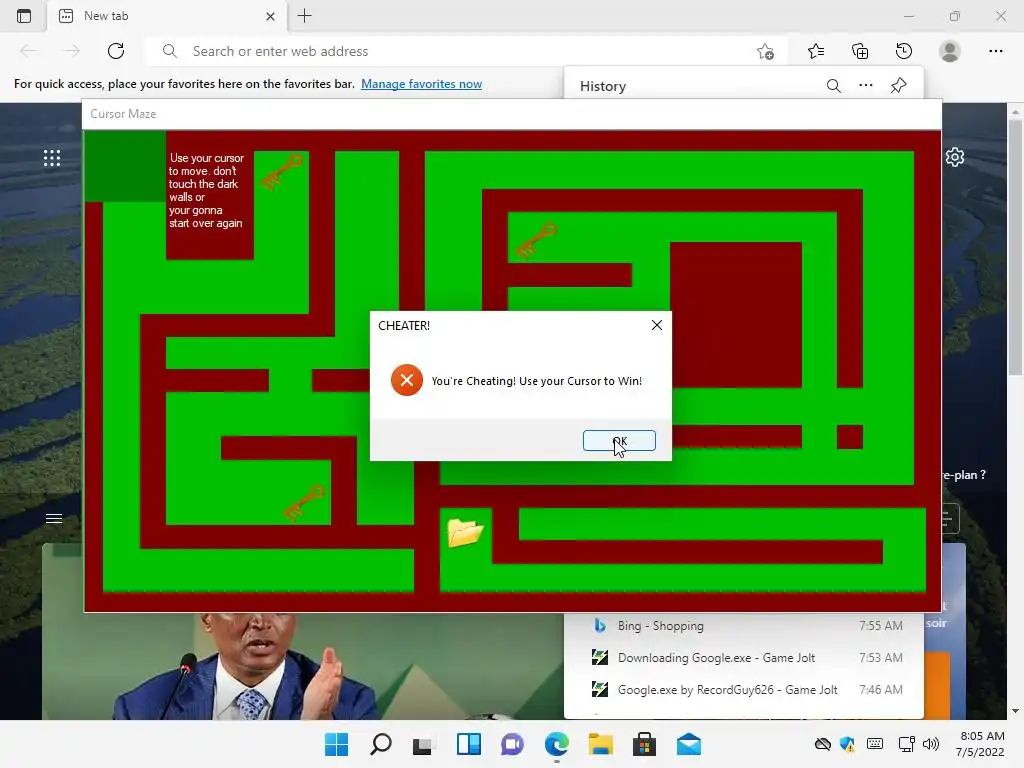
Task: Open the hamburger menu on new tab page
Action: 54,519
